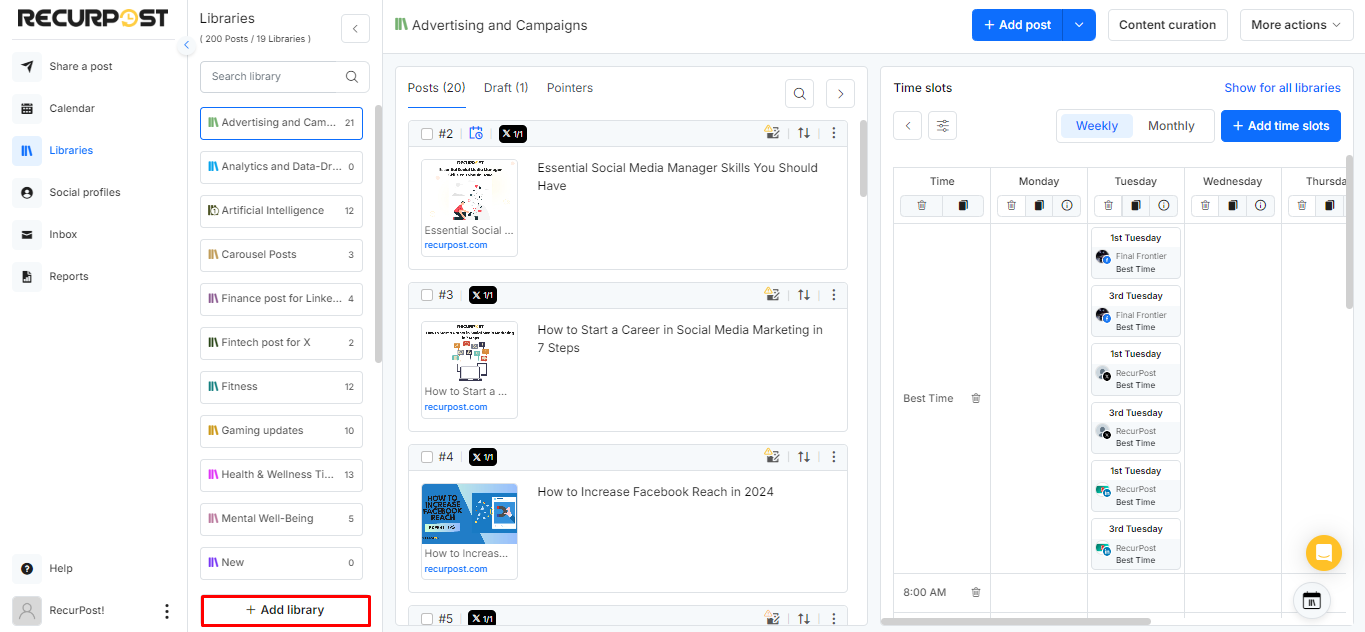The height and width of the screenshot is (632, 1365).
Task: Open recurpost.com link on post #2
Action: 456,245
